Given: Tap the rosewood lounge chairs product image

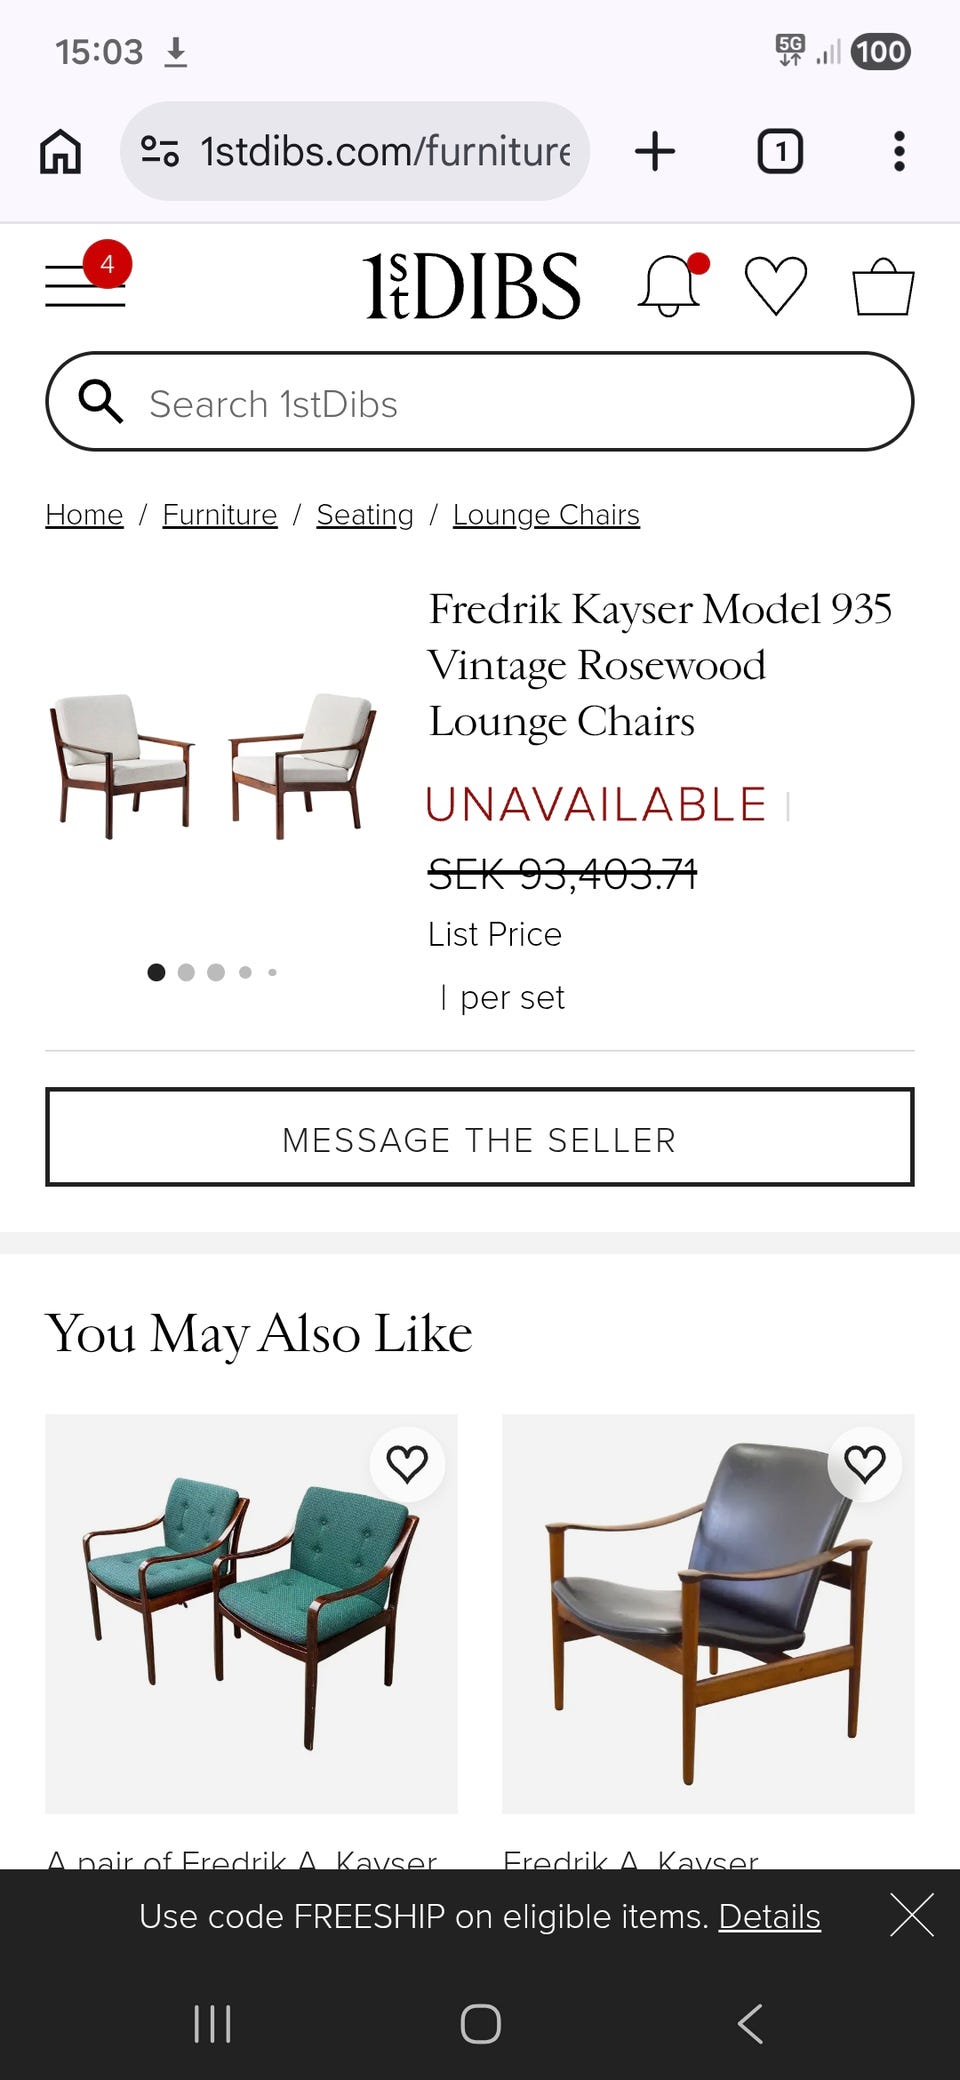Looking at the screenshot, I should [x=213, y=765].
